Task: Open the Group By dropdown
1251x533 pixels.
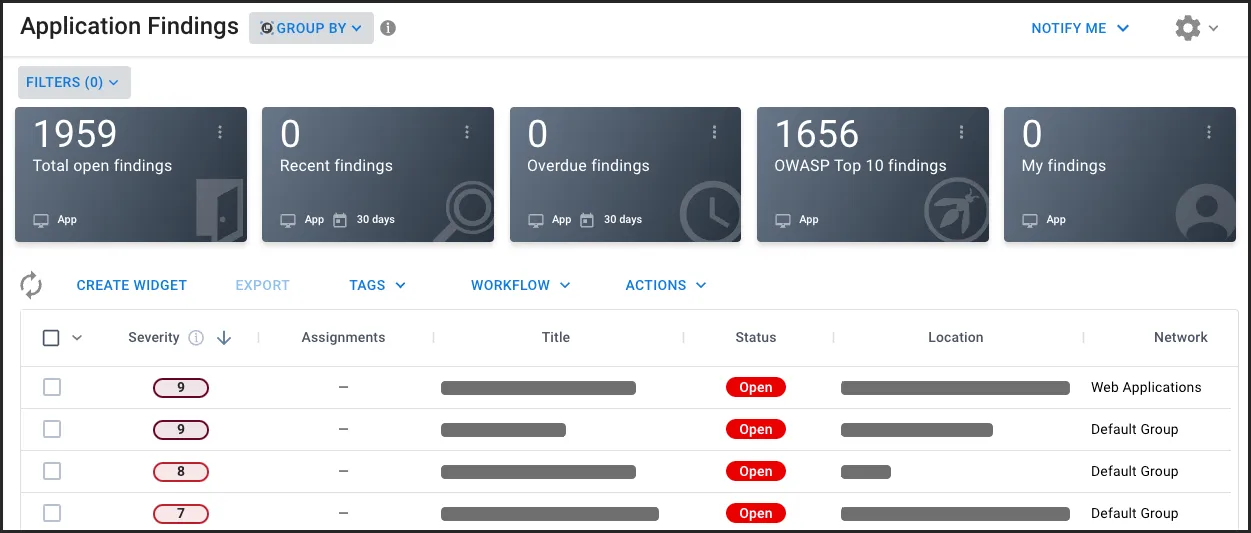Action: point(311,28)
